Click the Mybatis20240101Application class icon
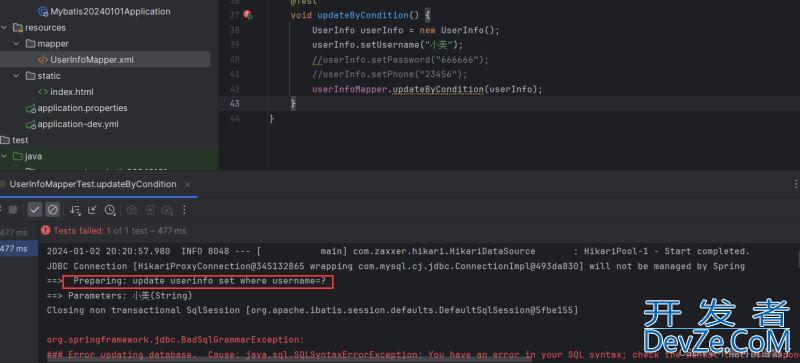The image size is (800, 363). click(43, 11)
